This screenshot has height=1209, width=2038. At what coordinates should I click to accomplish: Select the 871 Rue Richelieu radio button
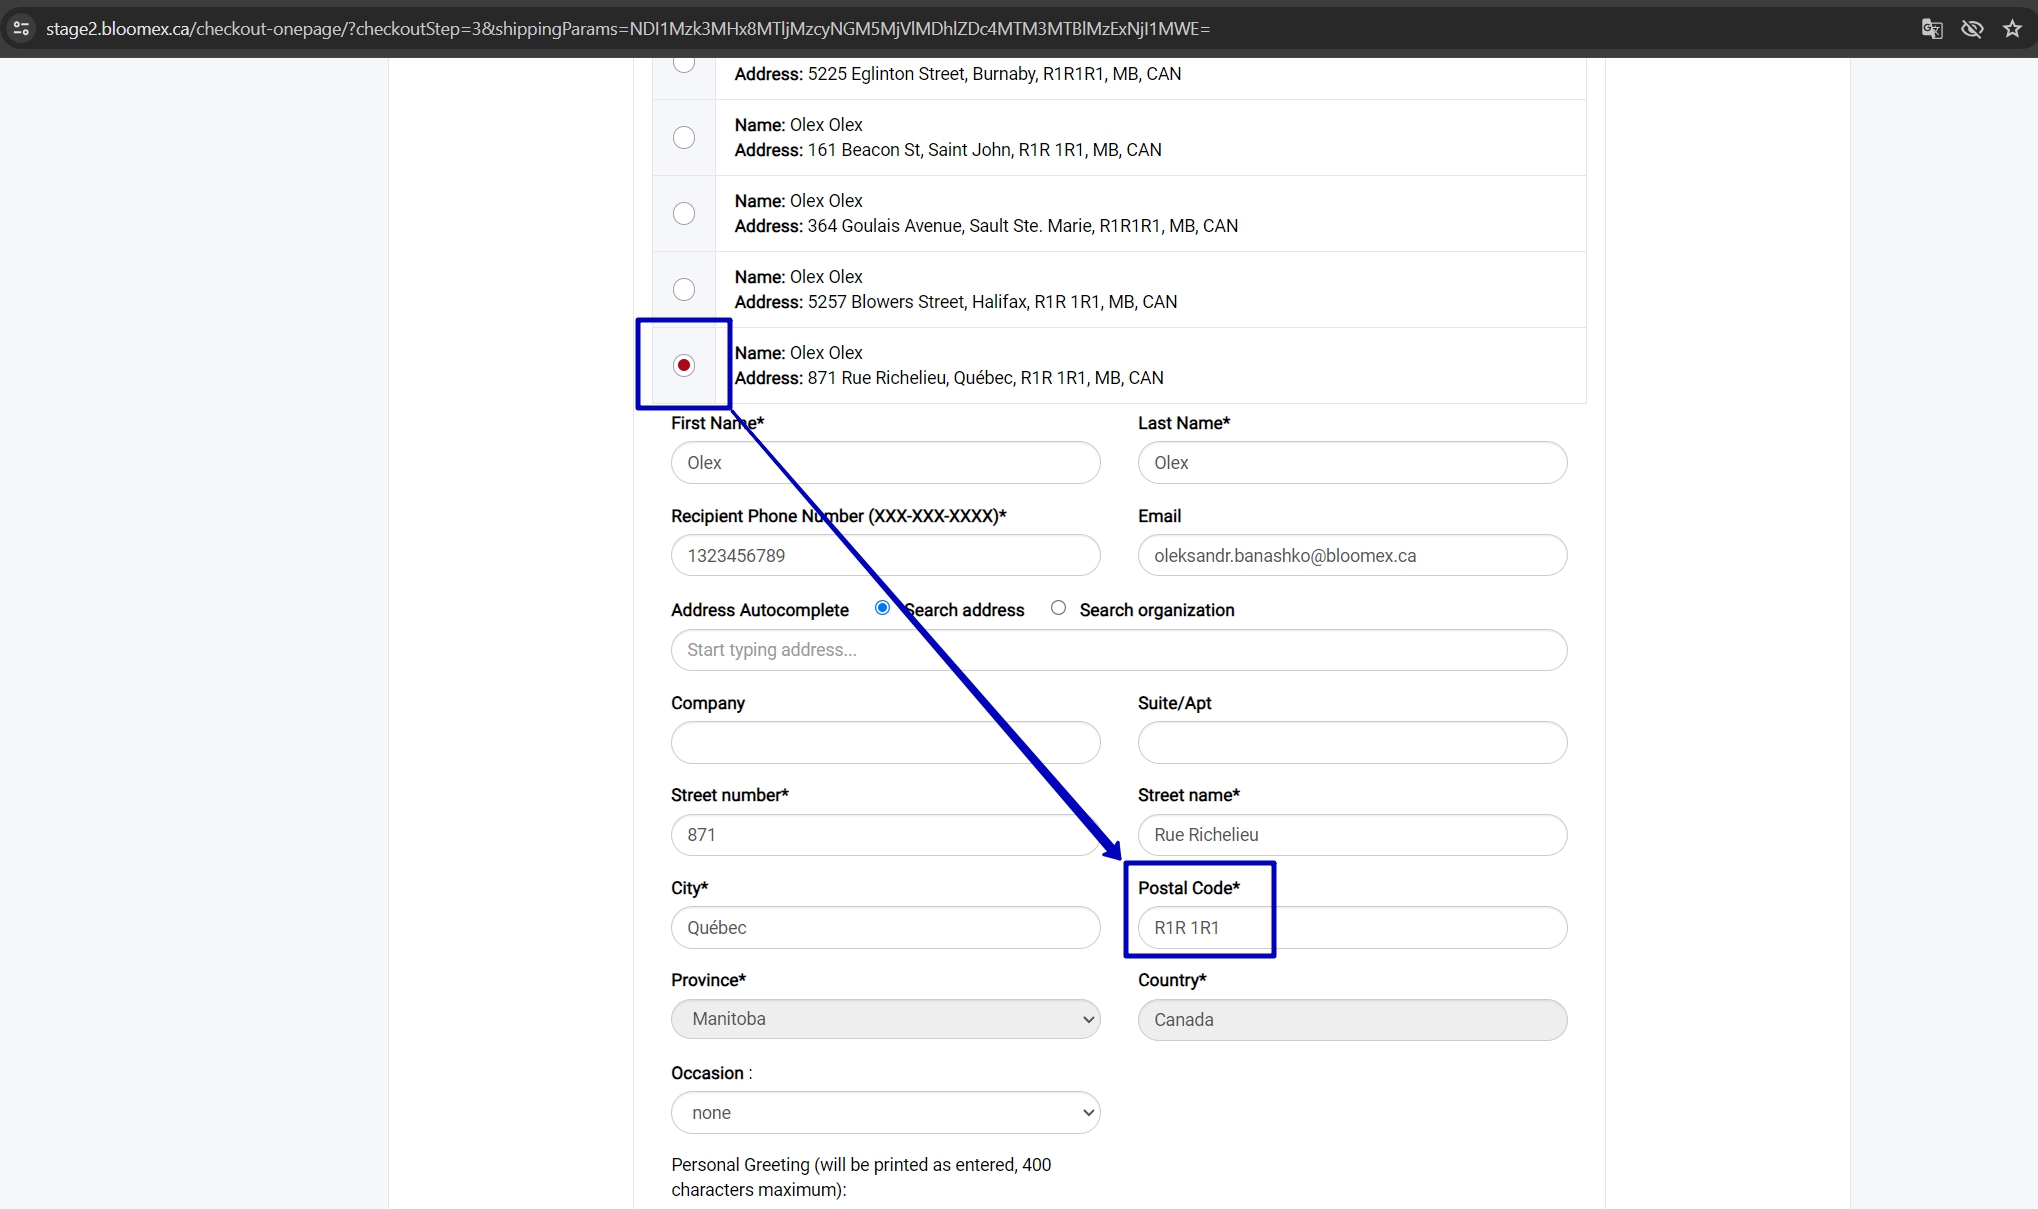click(x=684, y=365)
